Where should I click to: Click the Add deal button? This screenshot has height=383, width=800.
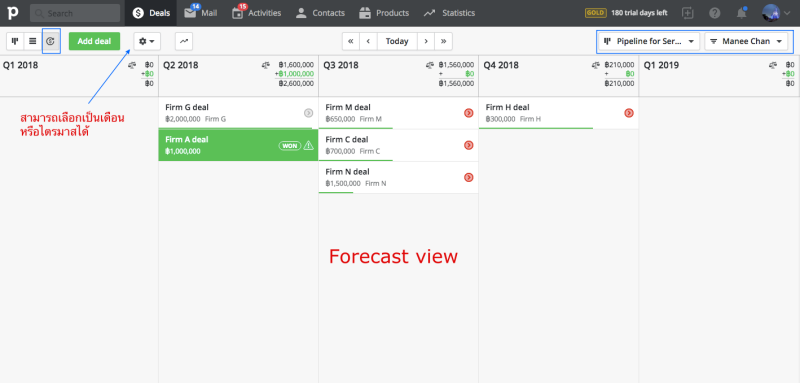click(x=94, y=41)
